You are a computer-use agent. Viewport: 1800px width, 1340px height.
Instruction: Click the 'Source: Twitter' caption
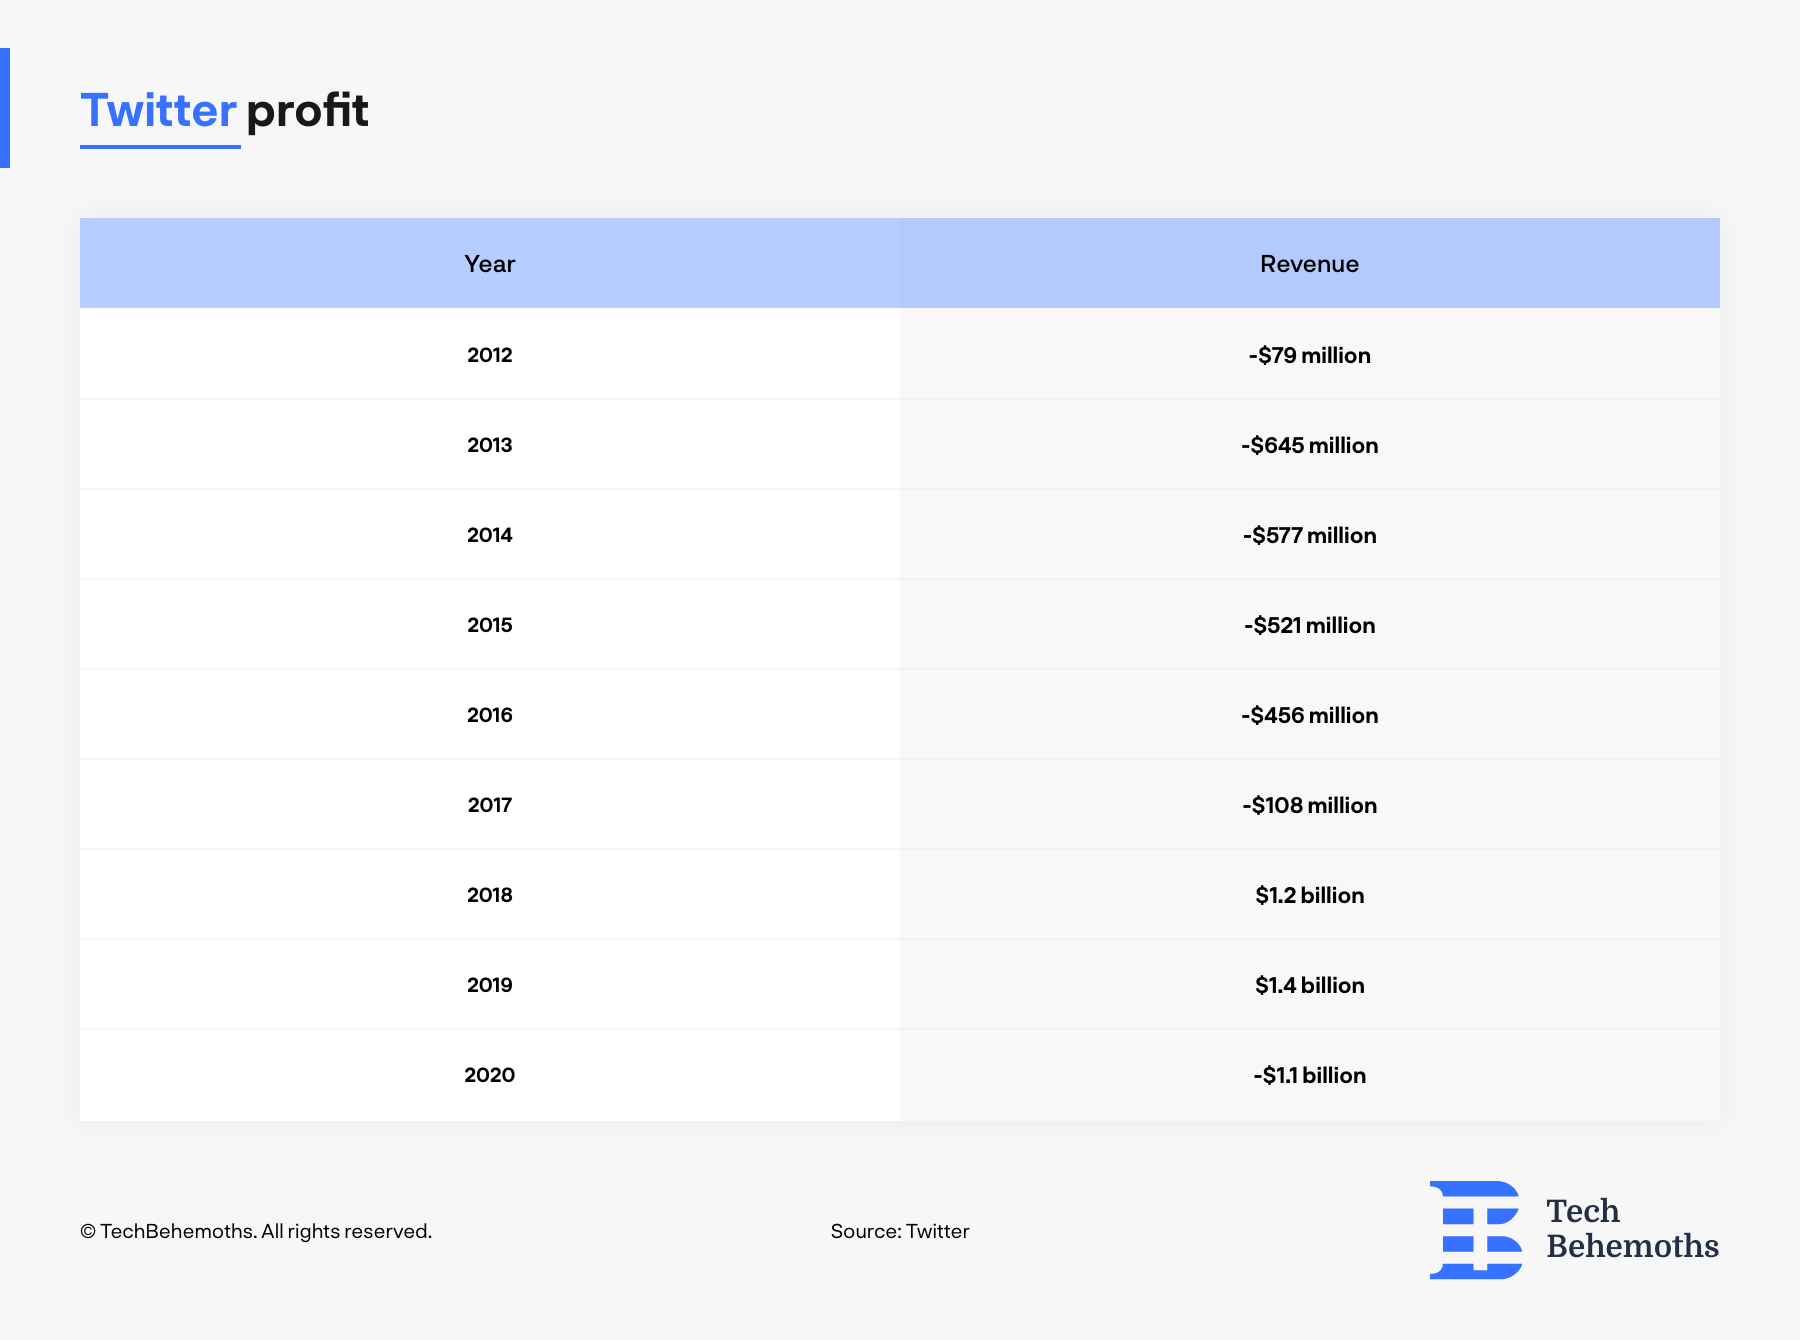click(900, 1231)
